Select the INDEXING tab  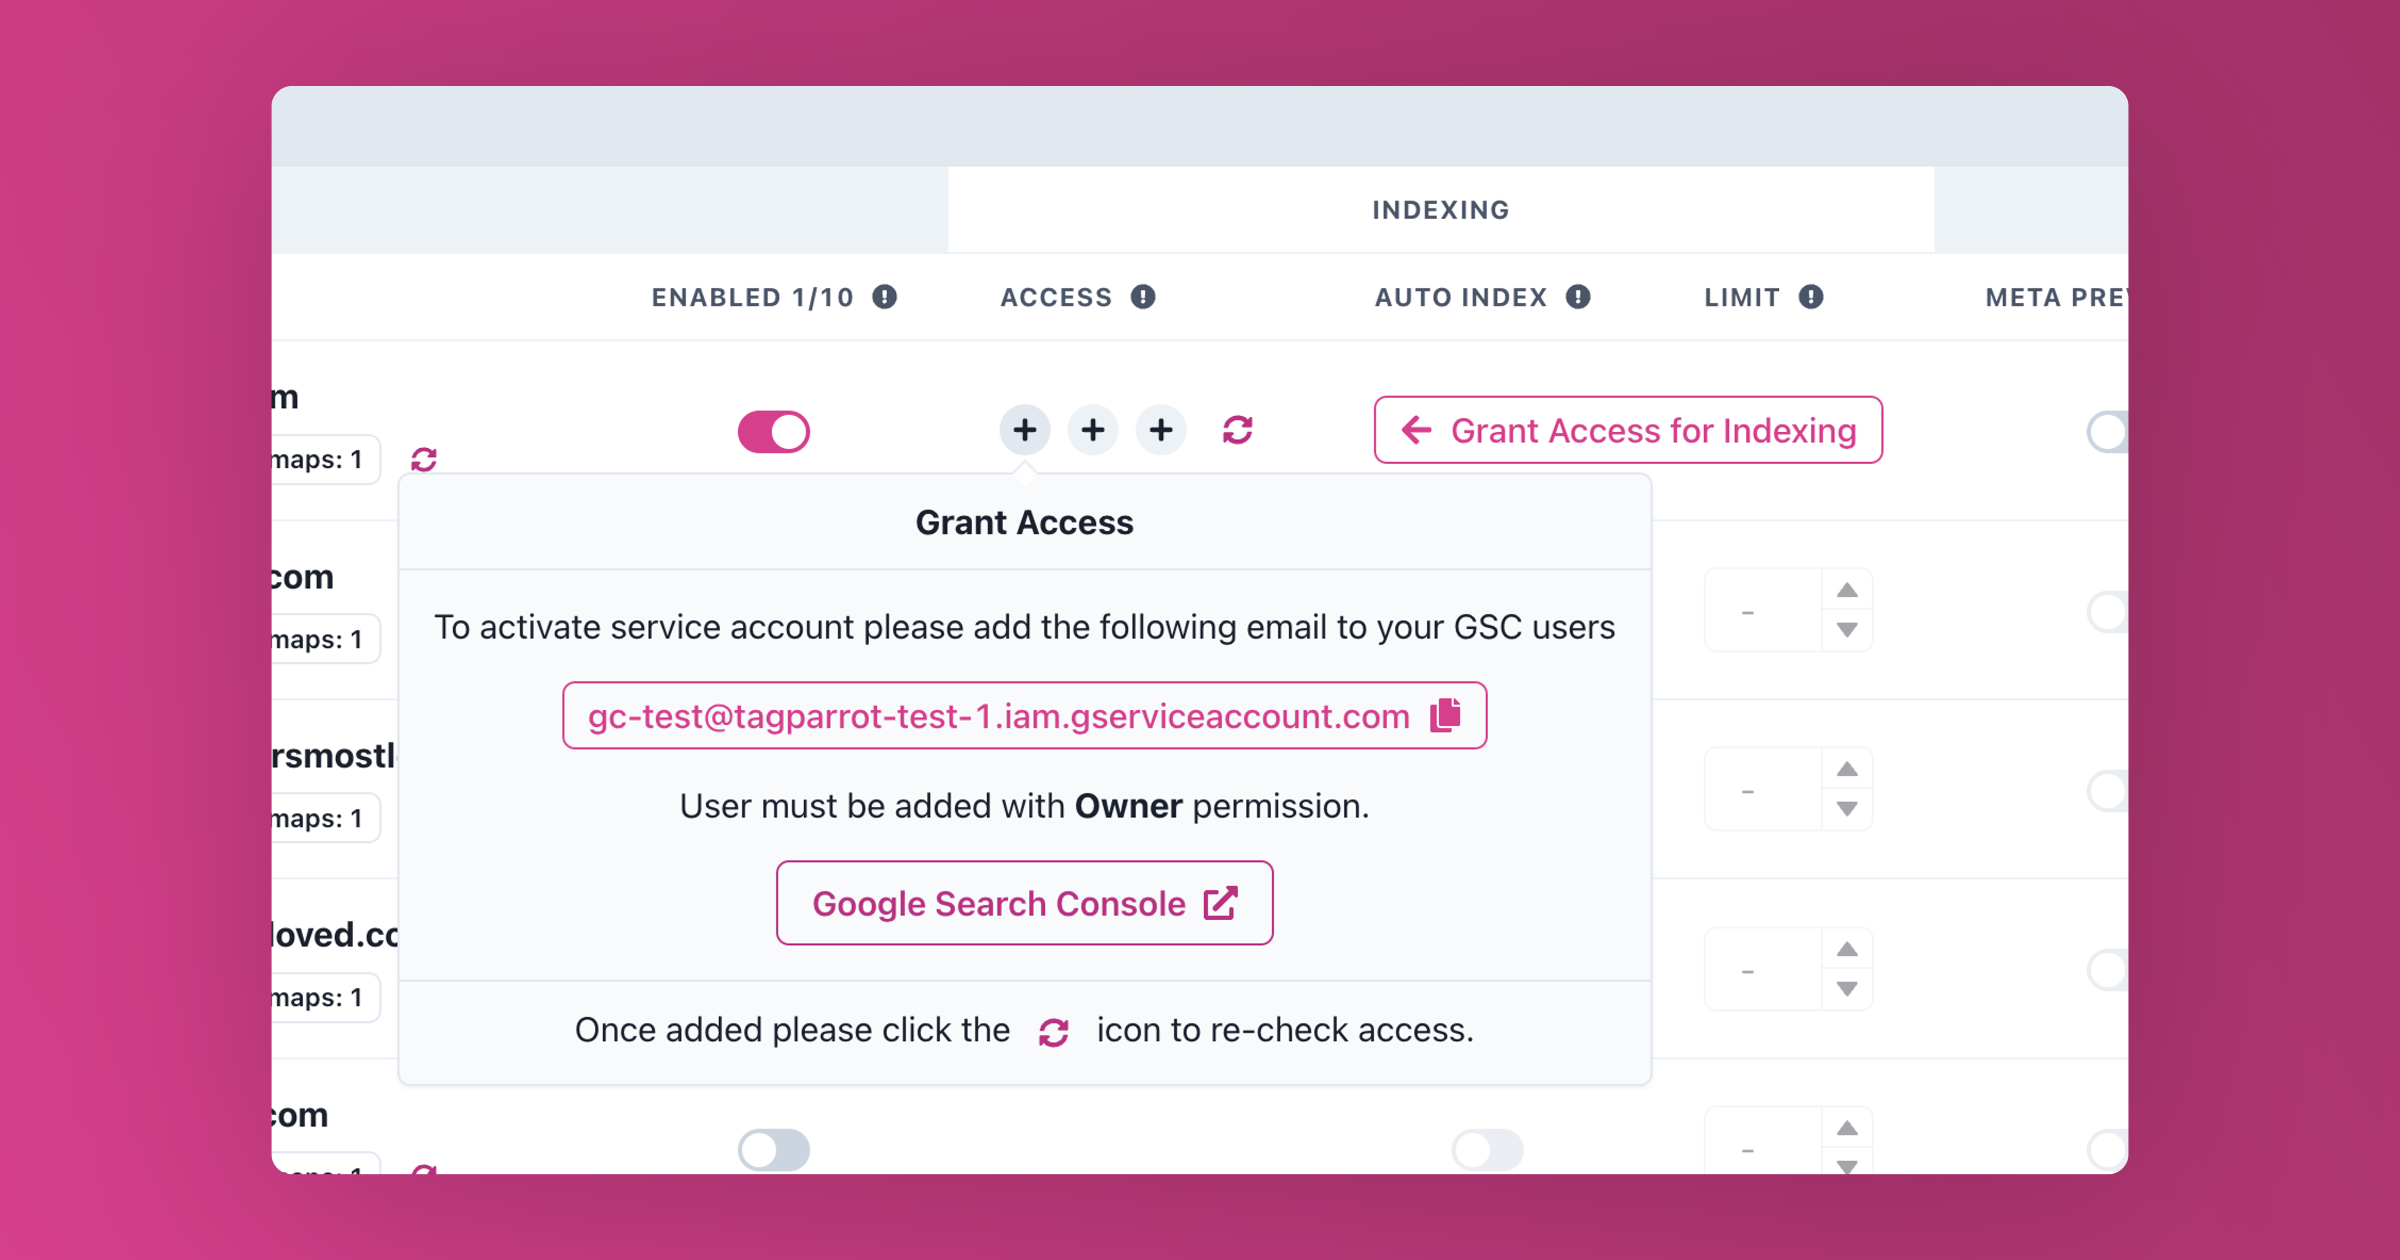[1440, 209]
